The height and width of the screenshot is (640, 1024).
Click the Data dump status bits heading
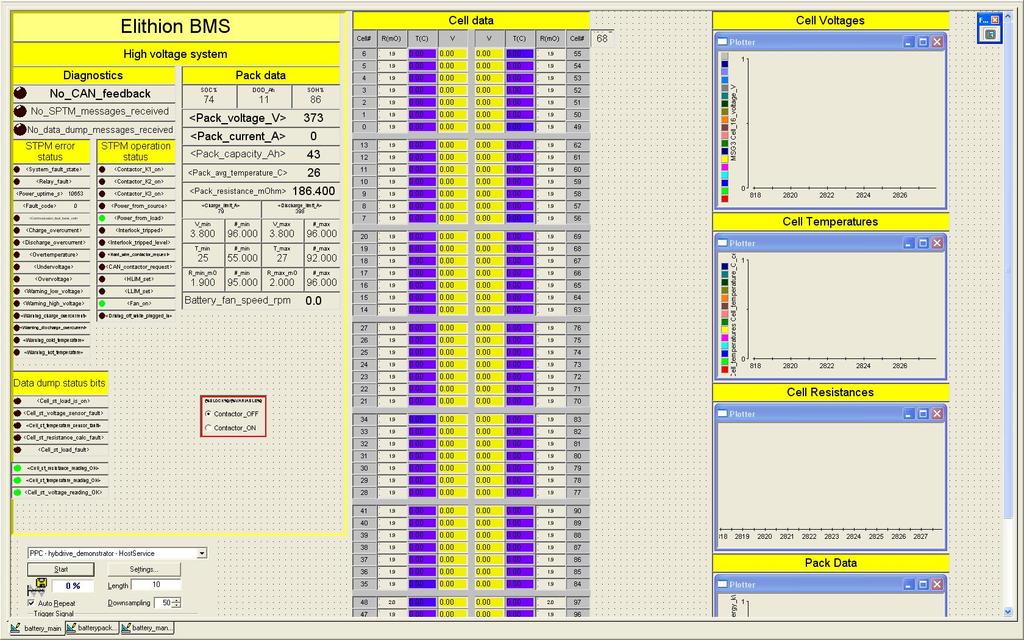59,383
